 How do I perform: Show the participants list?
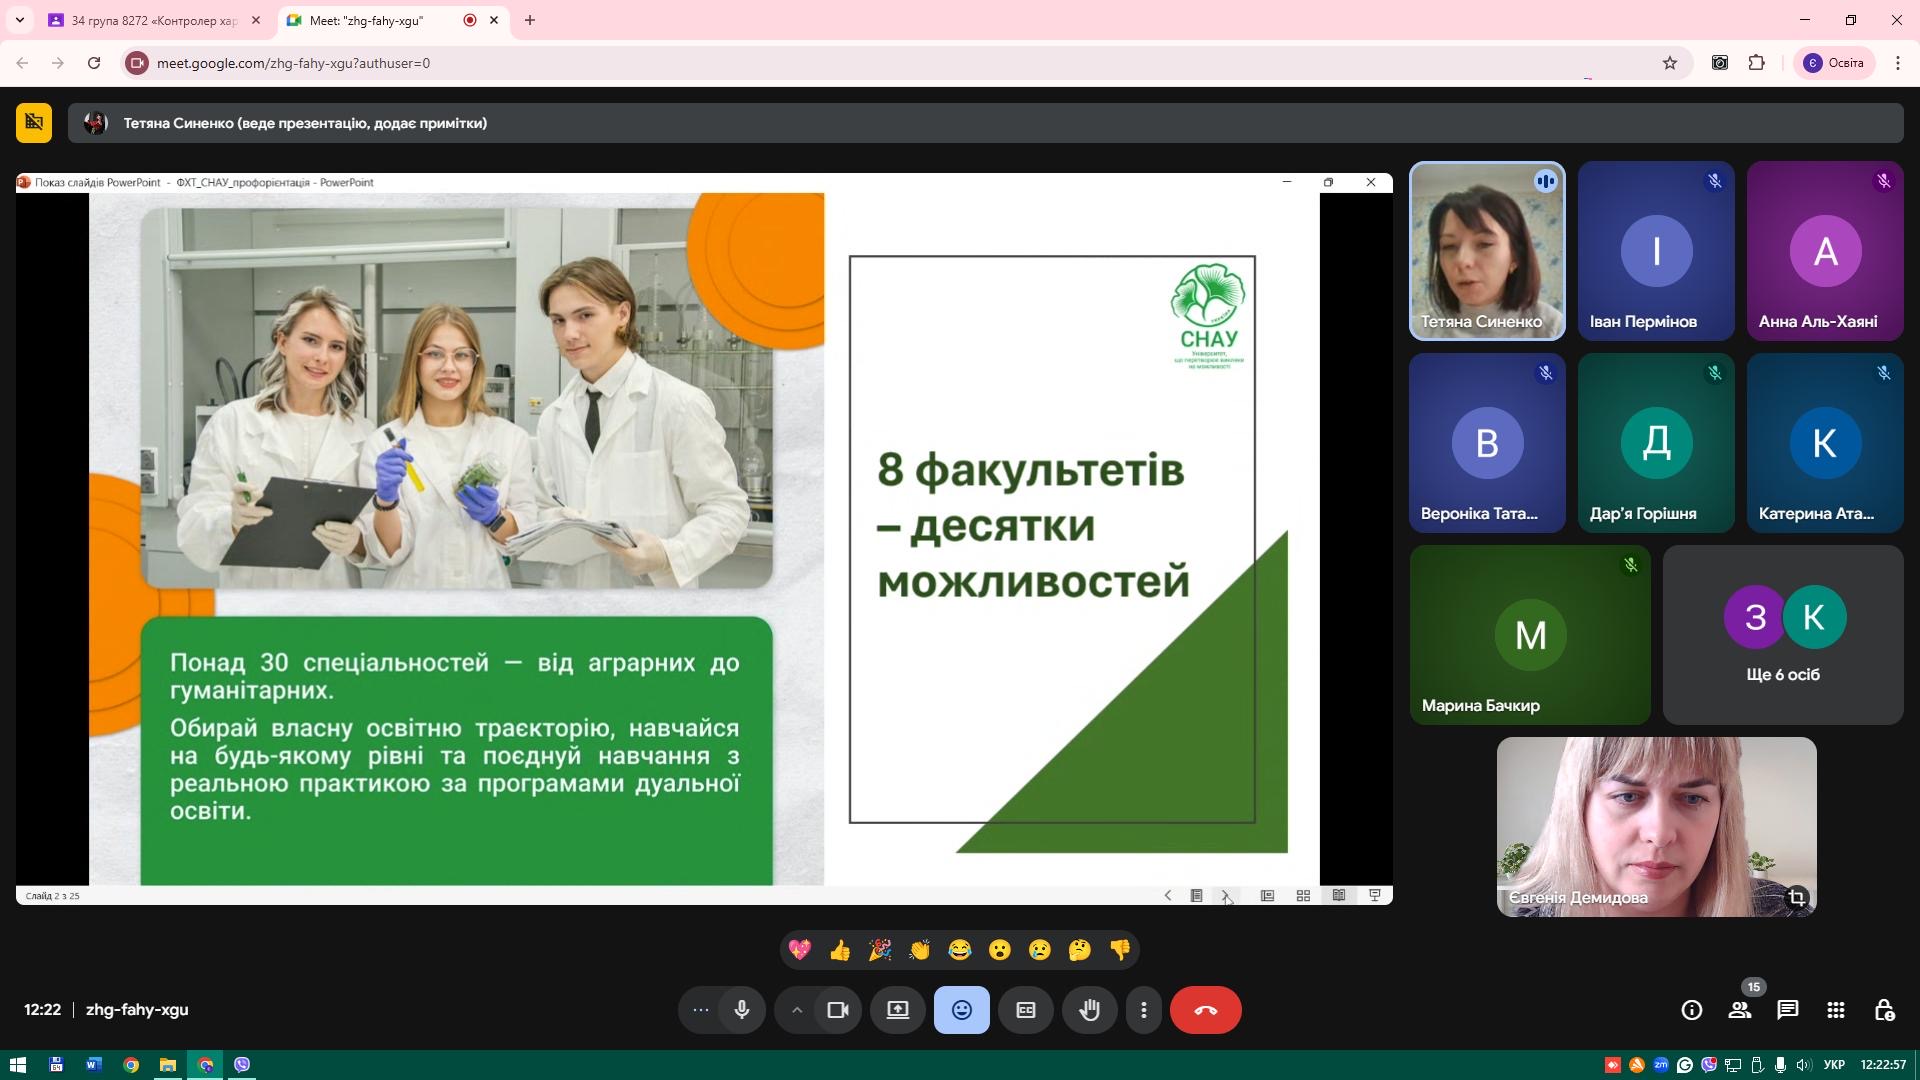click(1740, 1010)
